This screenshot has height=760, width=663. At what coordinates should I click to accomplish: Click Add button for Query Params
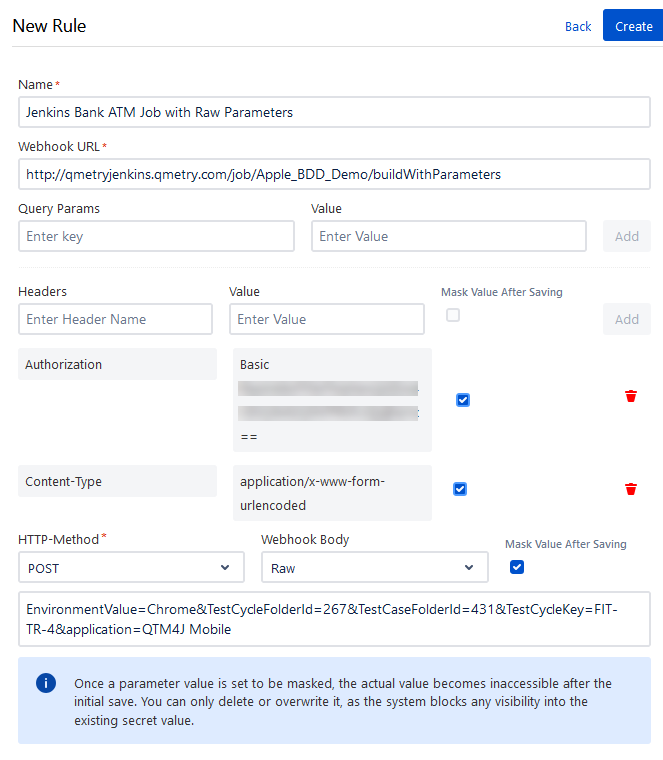pos(627,236)
